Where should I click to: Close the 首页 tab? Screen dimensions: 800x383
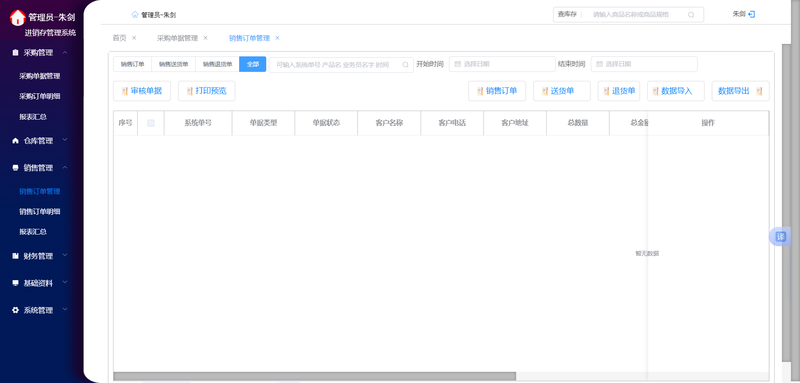[134, 38]
